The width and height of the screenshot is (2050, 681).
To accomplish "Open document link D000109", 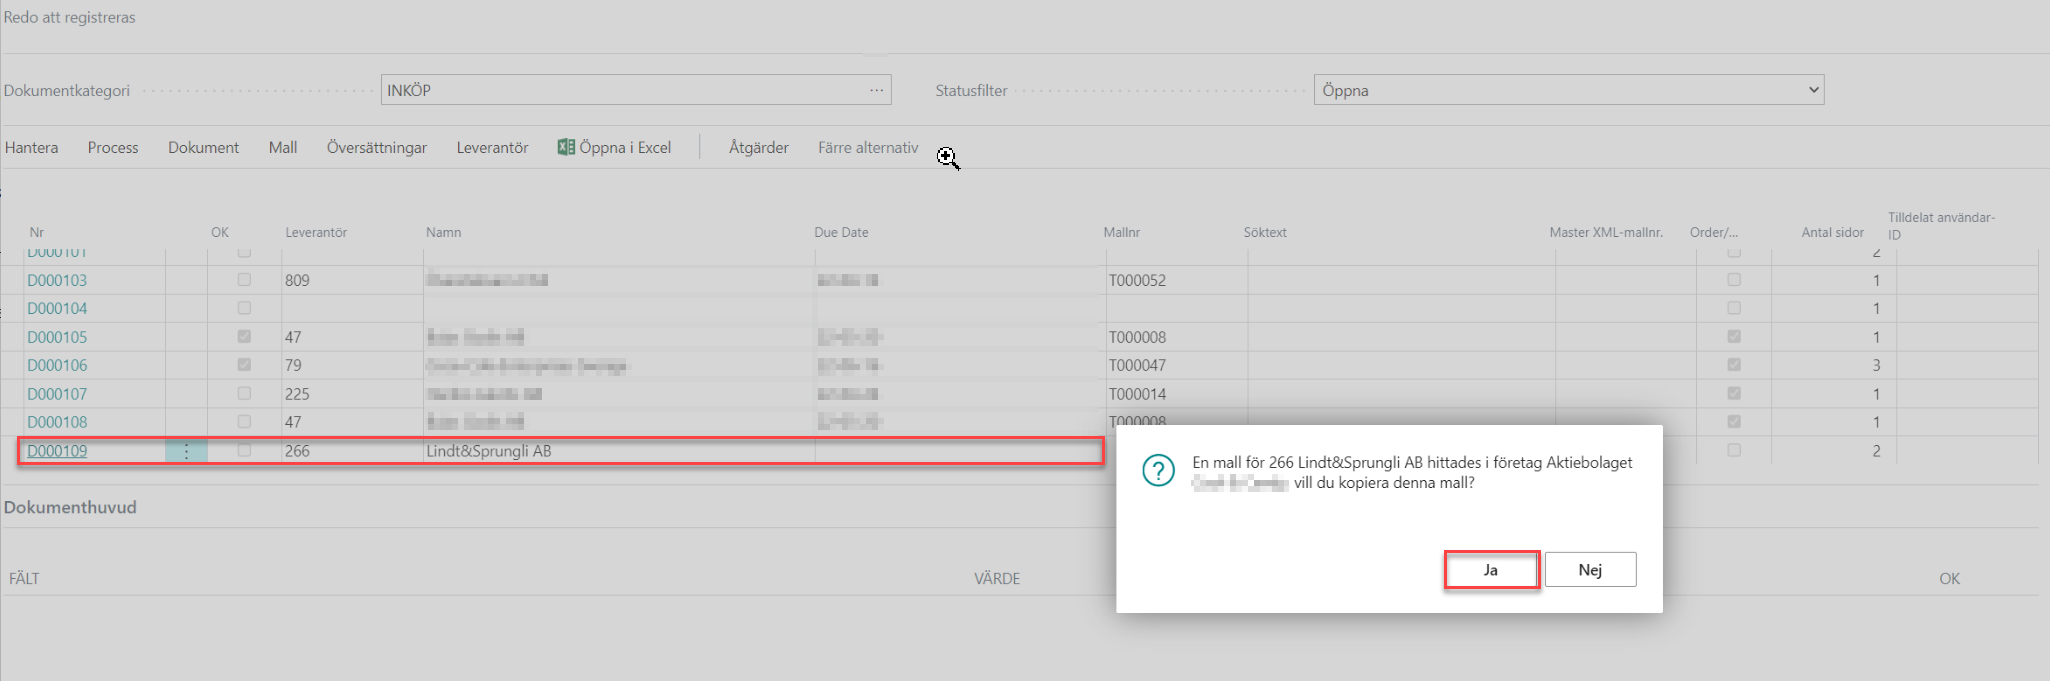I will point(57,451).
